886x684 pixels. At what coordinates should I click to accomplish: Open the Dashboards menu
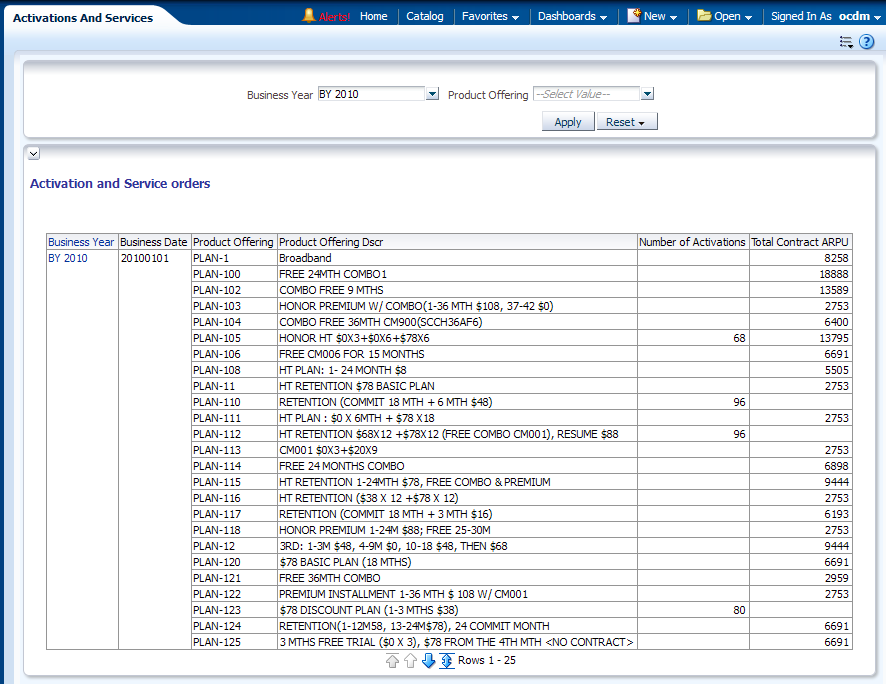tap(573, 16)
